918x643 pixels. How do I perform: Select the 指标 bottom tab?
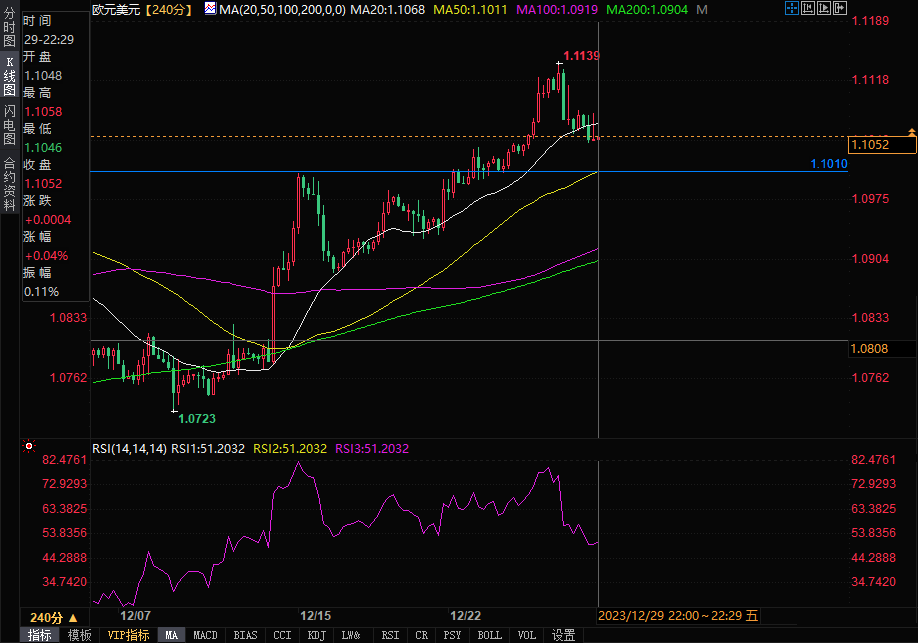coord(40,635)
